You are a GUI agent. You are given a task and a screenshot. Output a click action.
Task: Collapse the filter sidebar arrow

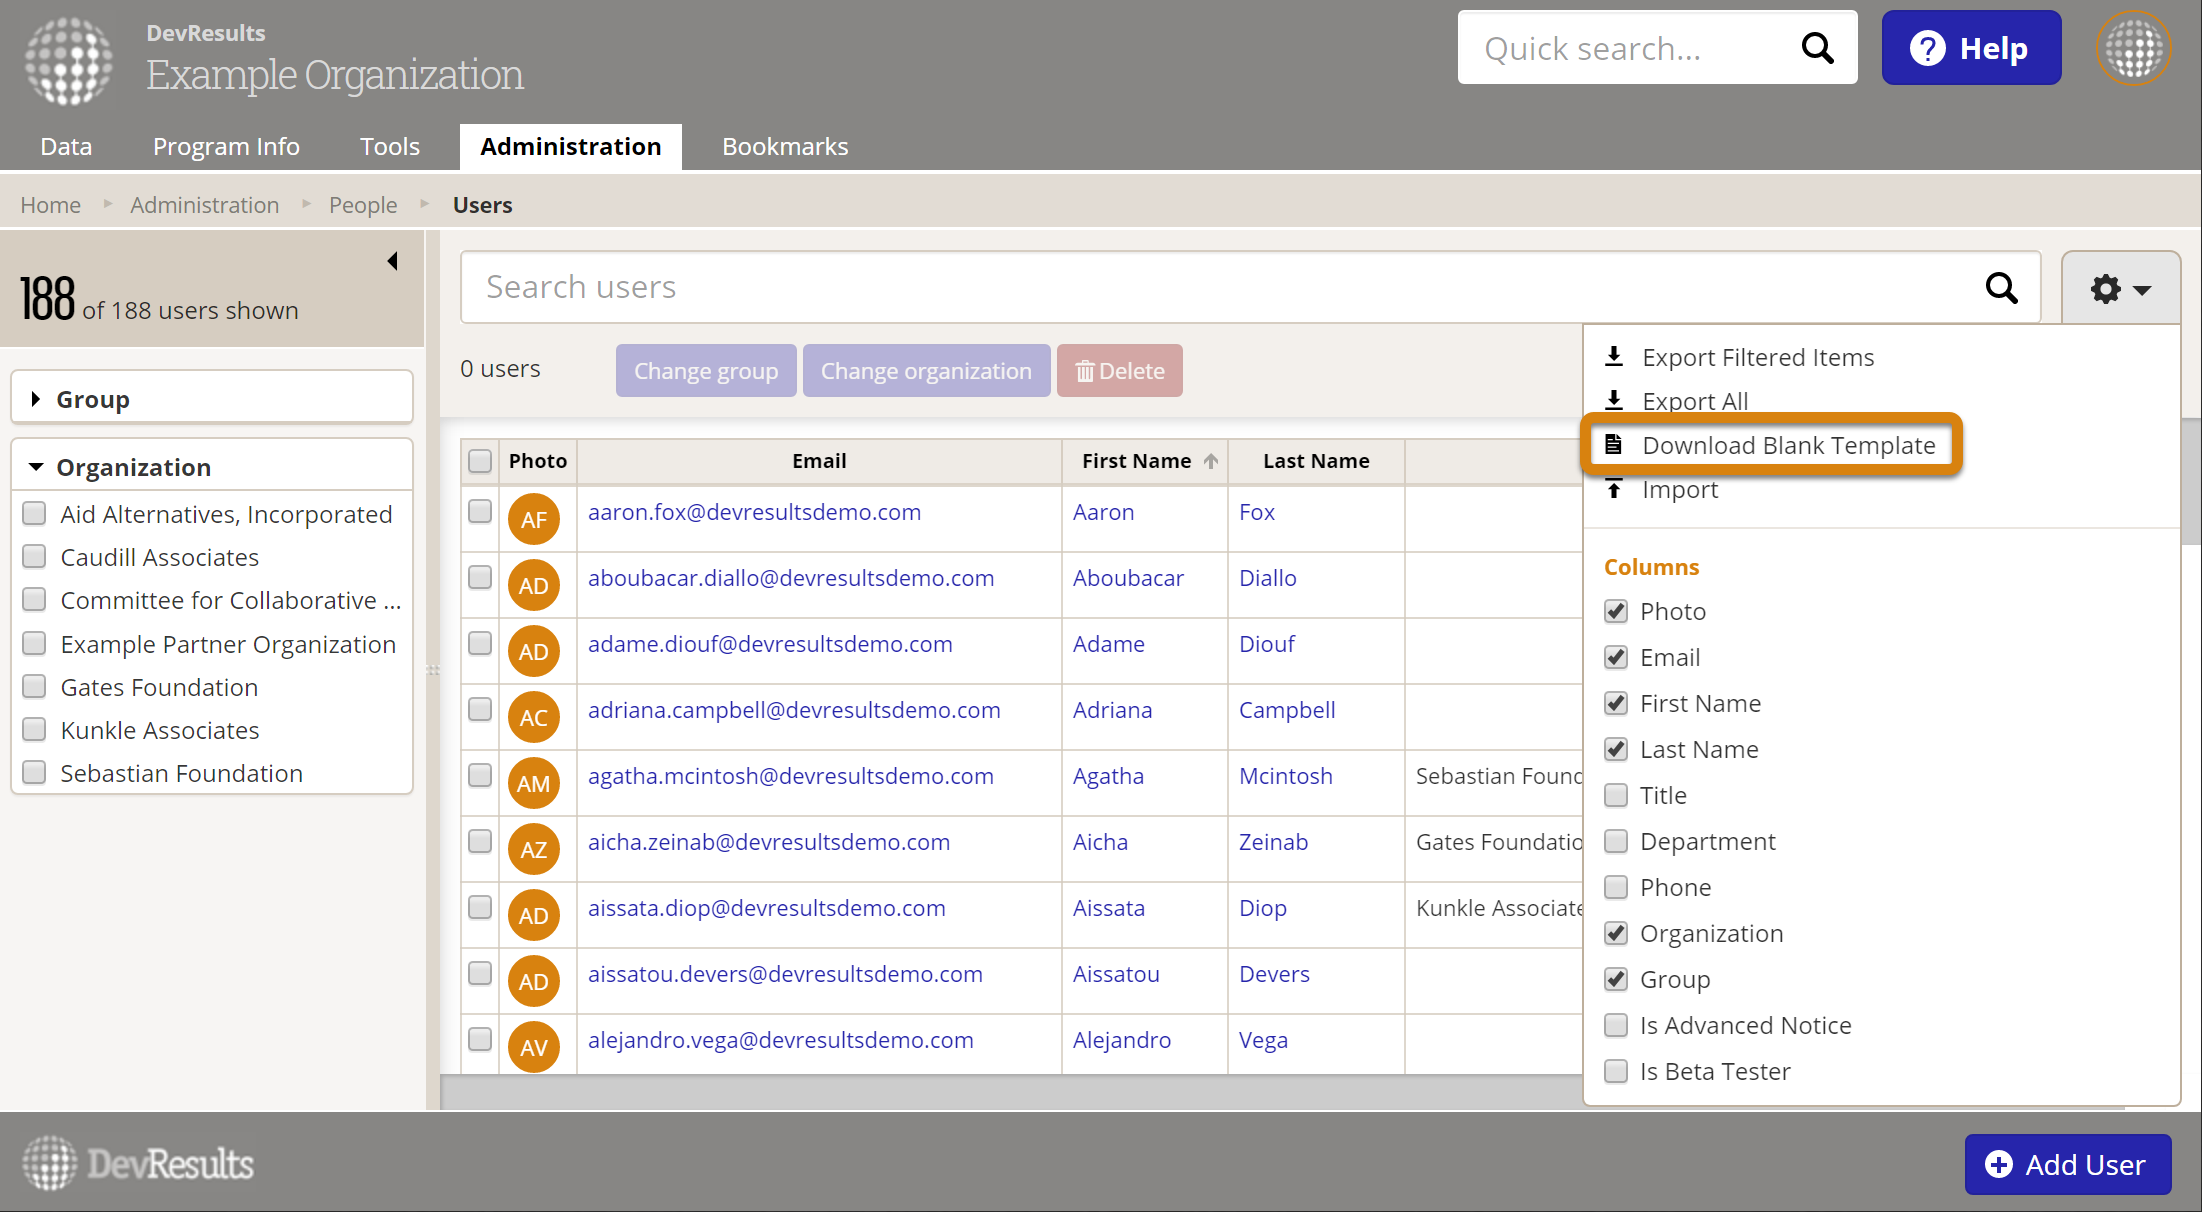(x=393, y=261)
